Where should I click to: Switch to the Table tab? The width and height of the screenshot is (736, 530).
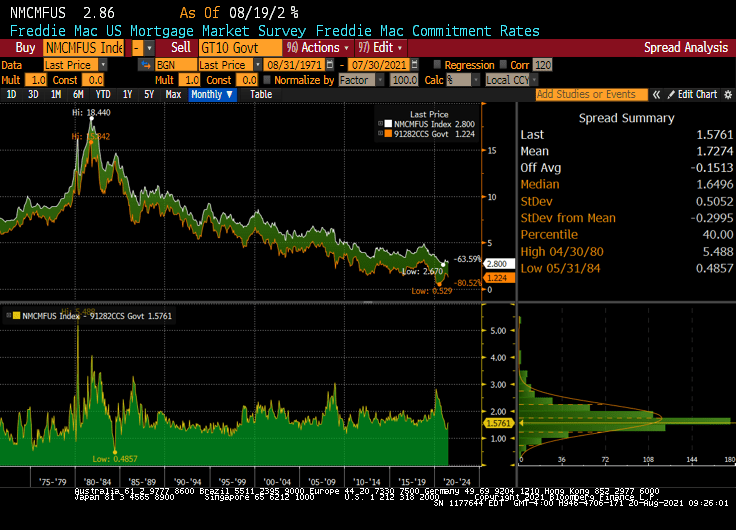260,95
